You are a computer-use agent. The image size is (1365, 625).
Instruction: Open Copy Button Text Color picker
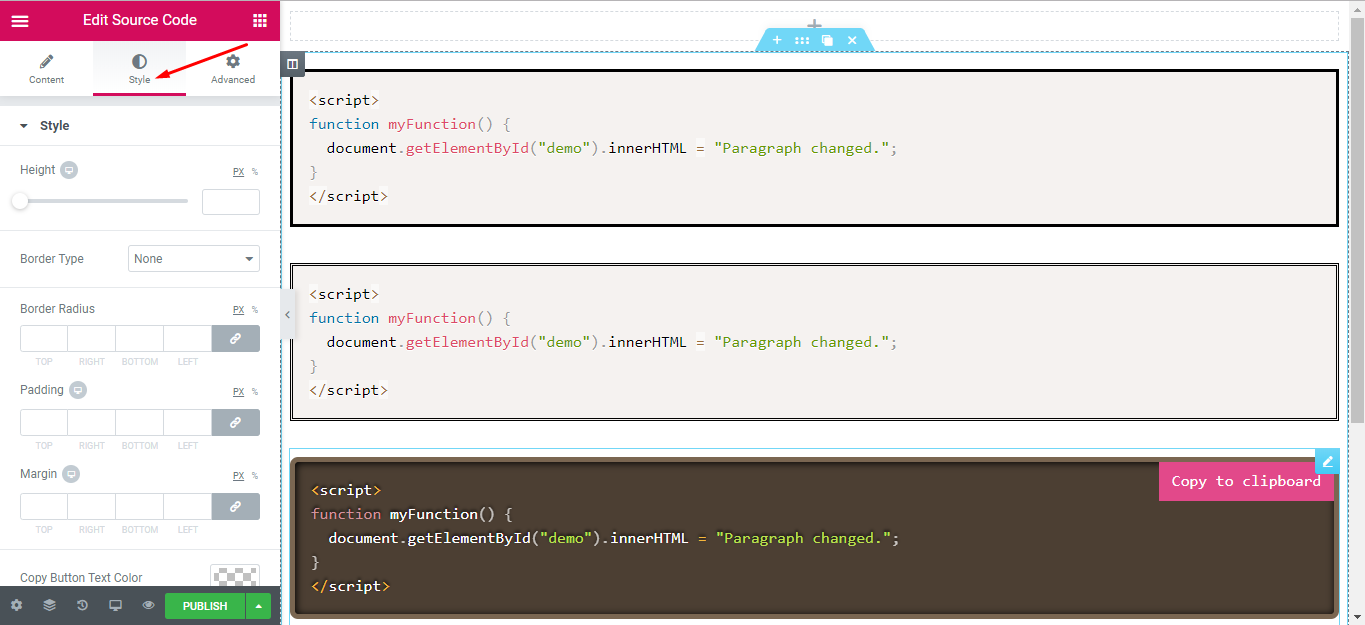[x=235, y=577]
